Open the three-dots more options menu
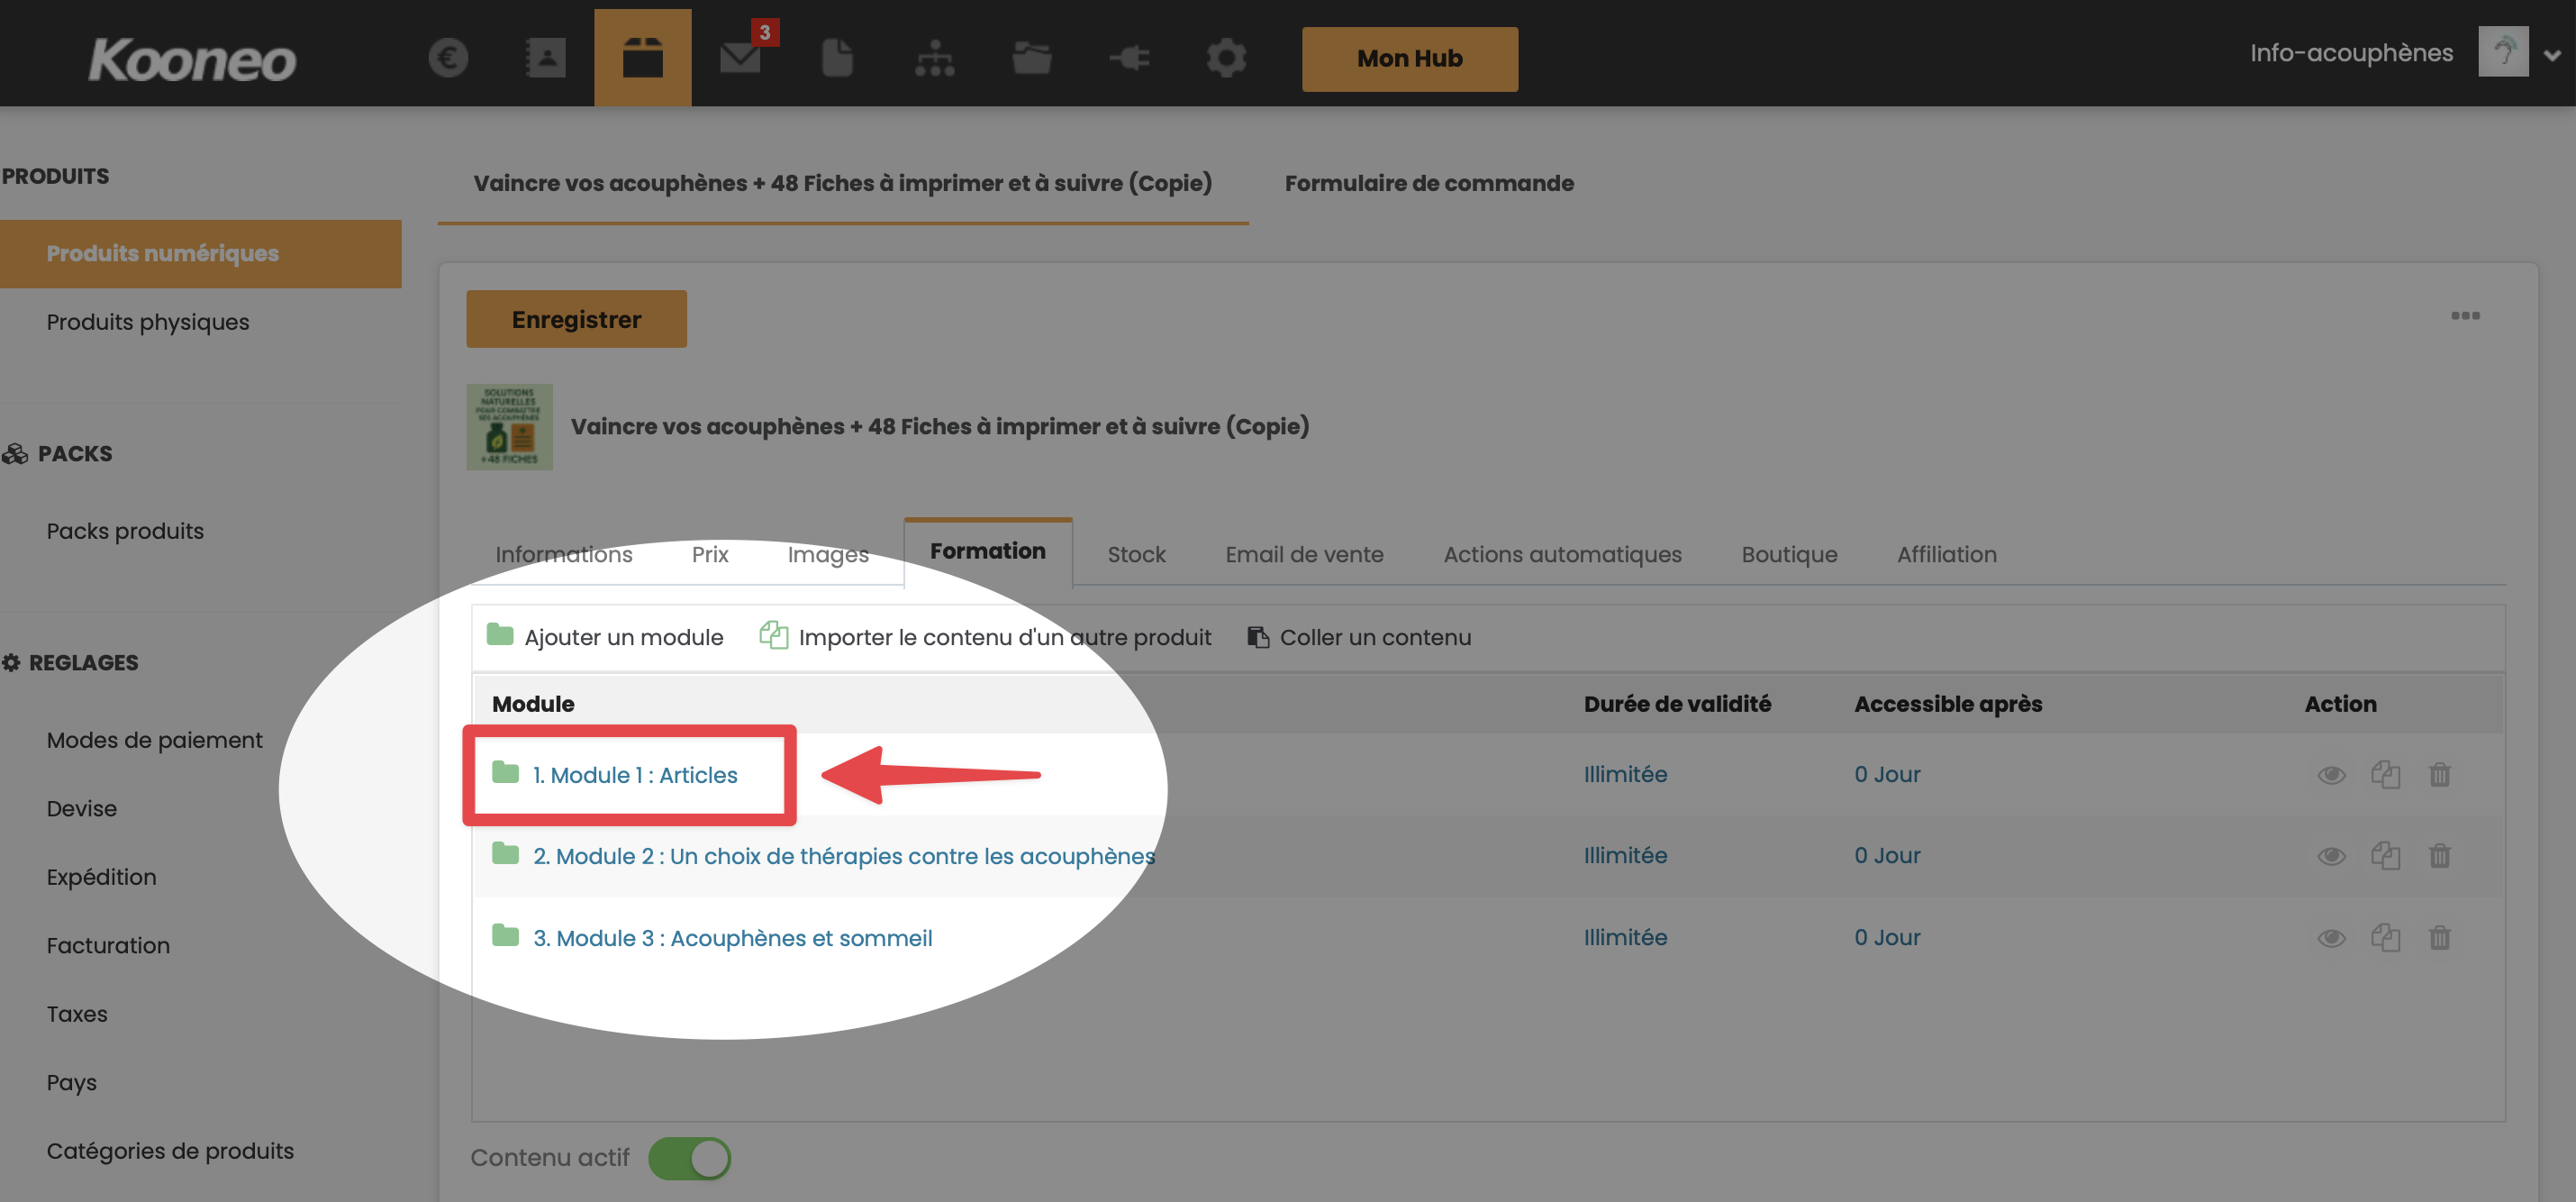 2464,315
